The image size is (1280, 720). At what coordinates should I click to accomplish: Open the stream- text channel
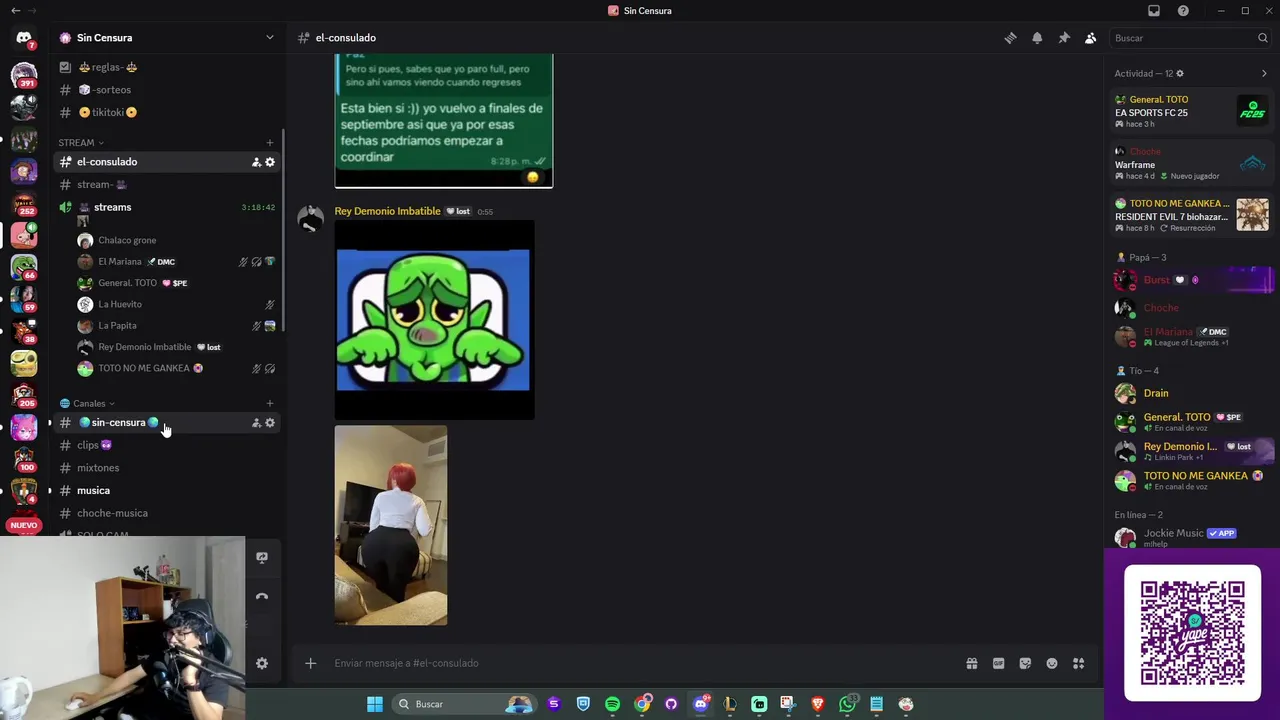102,185
